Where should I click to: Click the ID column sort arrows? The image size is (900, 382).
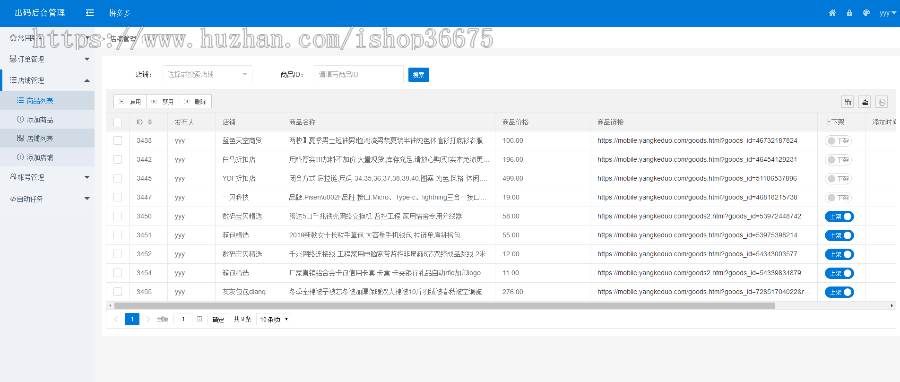click(x=150, y=122)
